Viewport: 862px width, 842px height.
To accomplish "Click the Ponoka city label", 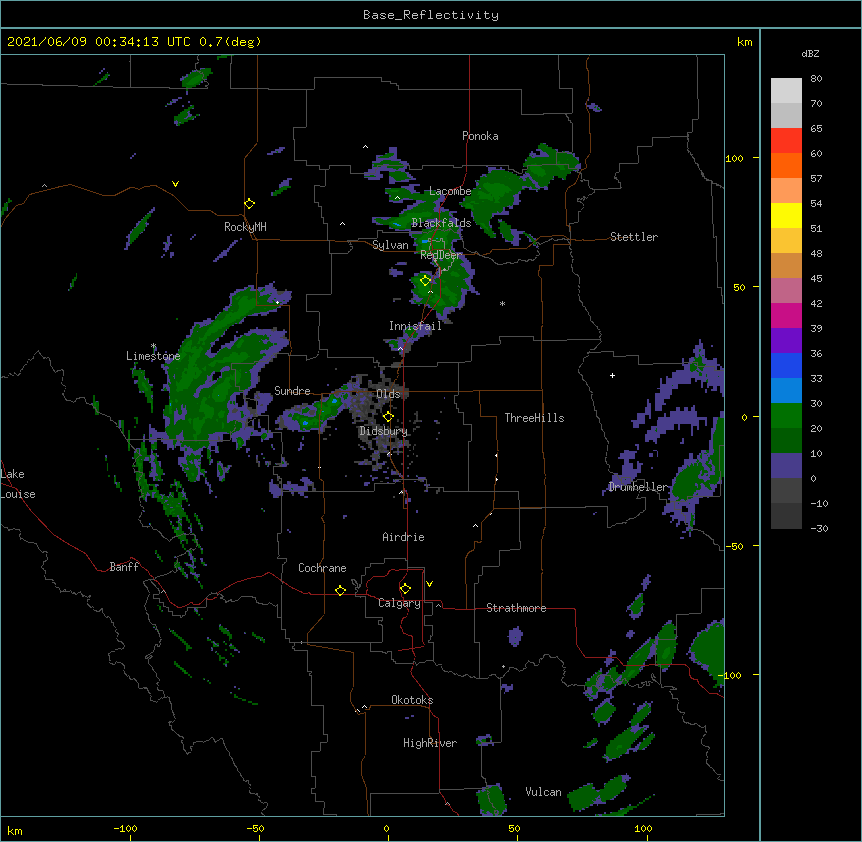I will (480, 136).
